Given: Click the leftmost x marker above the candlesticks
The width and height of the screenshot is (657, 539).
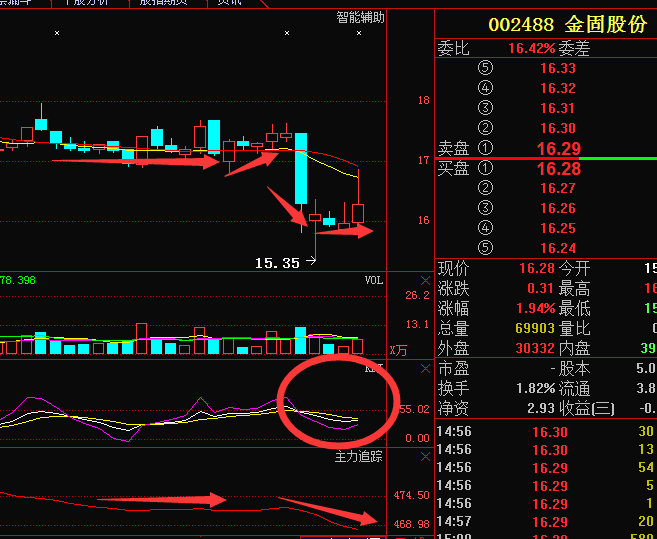Looking at the screenshot, I should click(x=57, y=33).
